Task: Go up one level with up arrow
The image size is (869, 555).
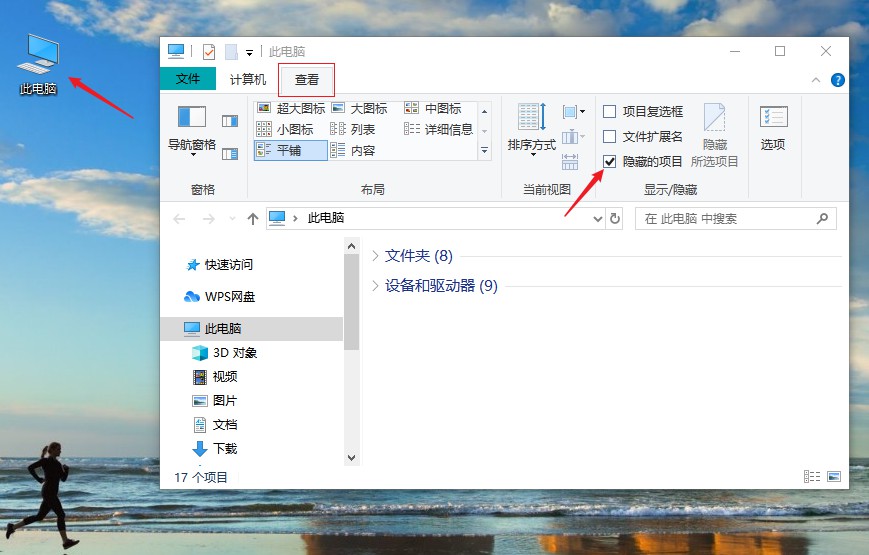Action: tap(253, 219)
